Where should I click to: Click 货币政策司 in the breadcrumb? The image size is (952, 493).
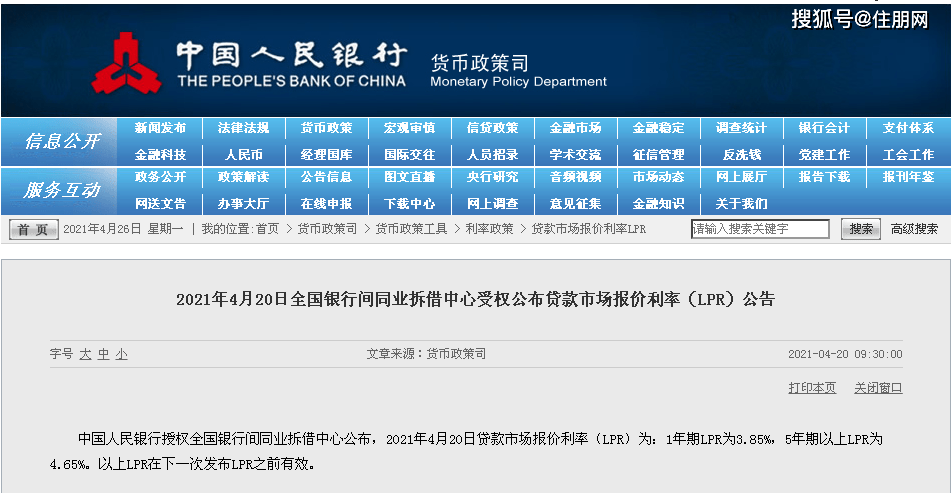[327, 229]
